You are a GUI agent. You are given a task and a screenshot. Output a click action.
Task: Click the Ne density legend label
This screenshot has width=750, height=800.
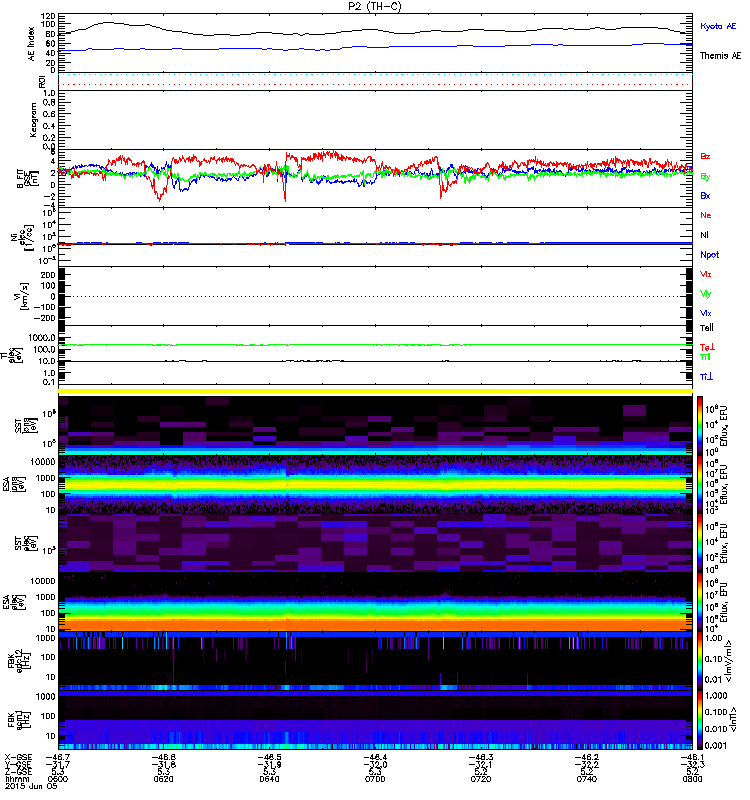click(x=706, y=214)
